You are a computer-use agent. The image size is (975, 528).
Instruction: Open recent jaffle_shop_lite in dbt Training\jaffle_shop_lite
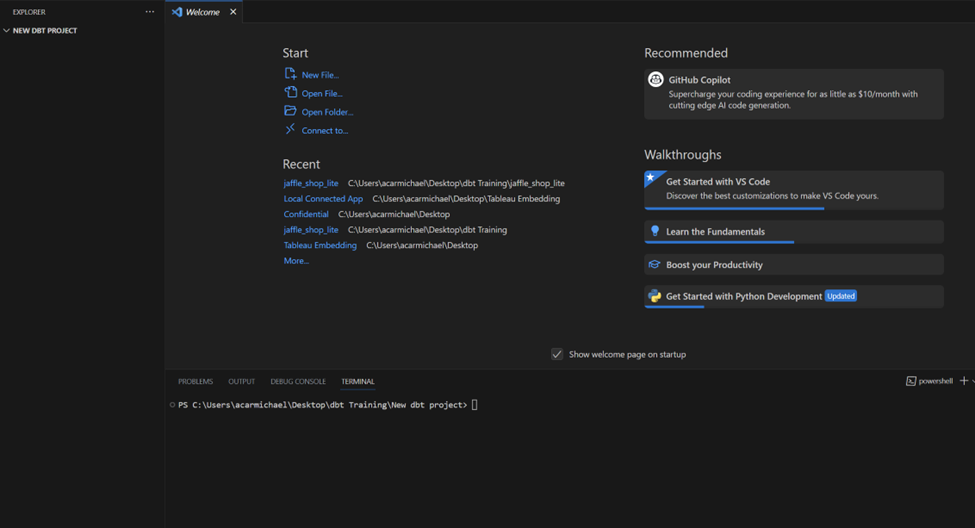pos(311,183)
